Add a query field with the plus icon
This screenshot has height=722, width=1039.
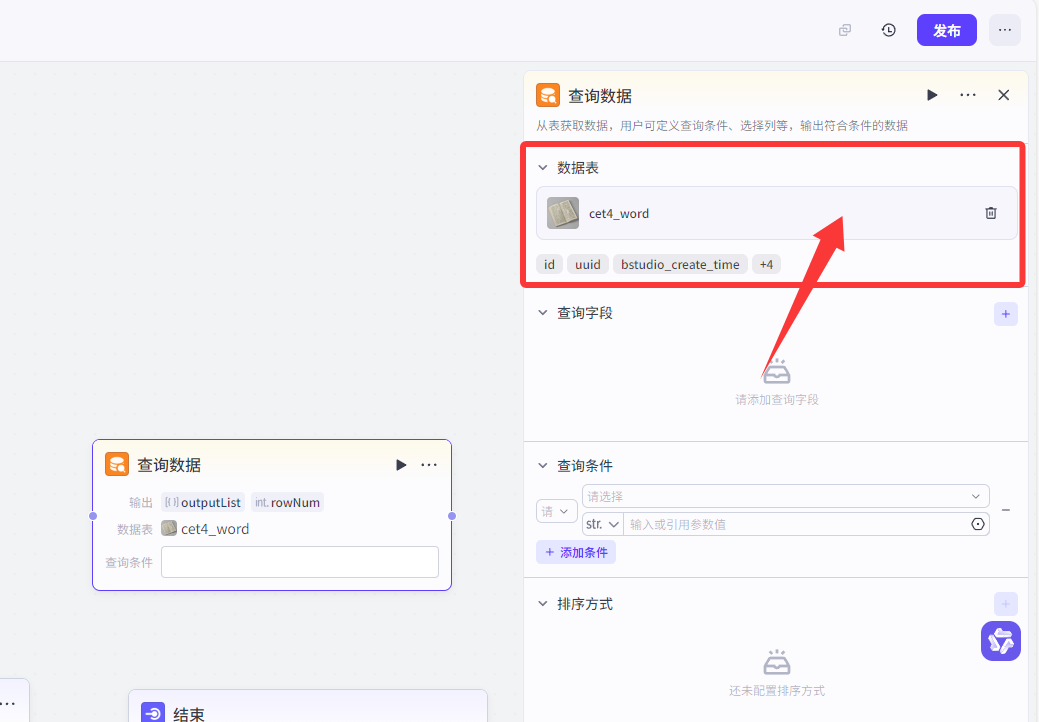tap(1005, 313)
